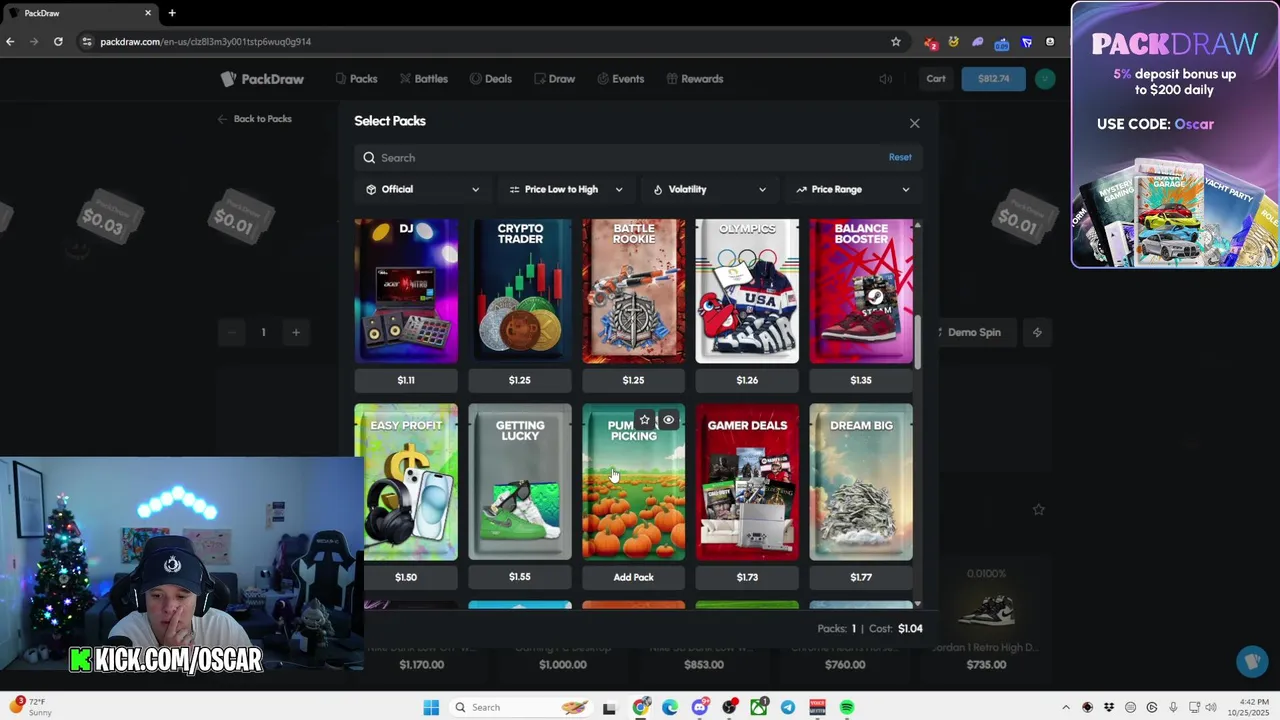
Task: Go back in browser
Action: (10, 42)
